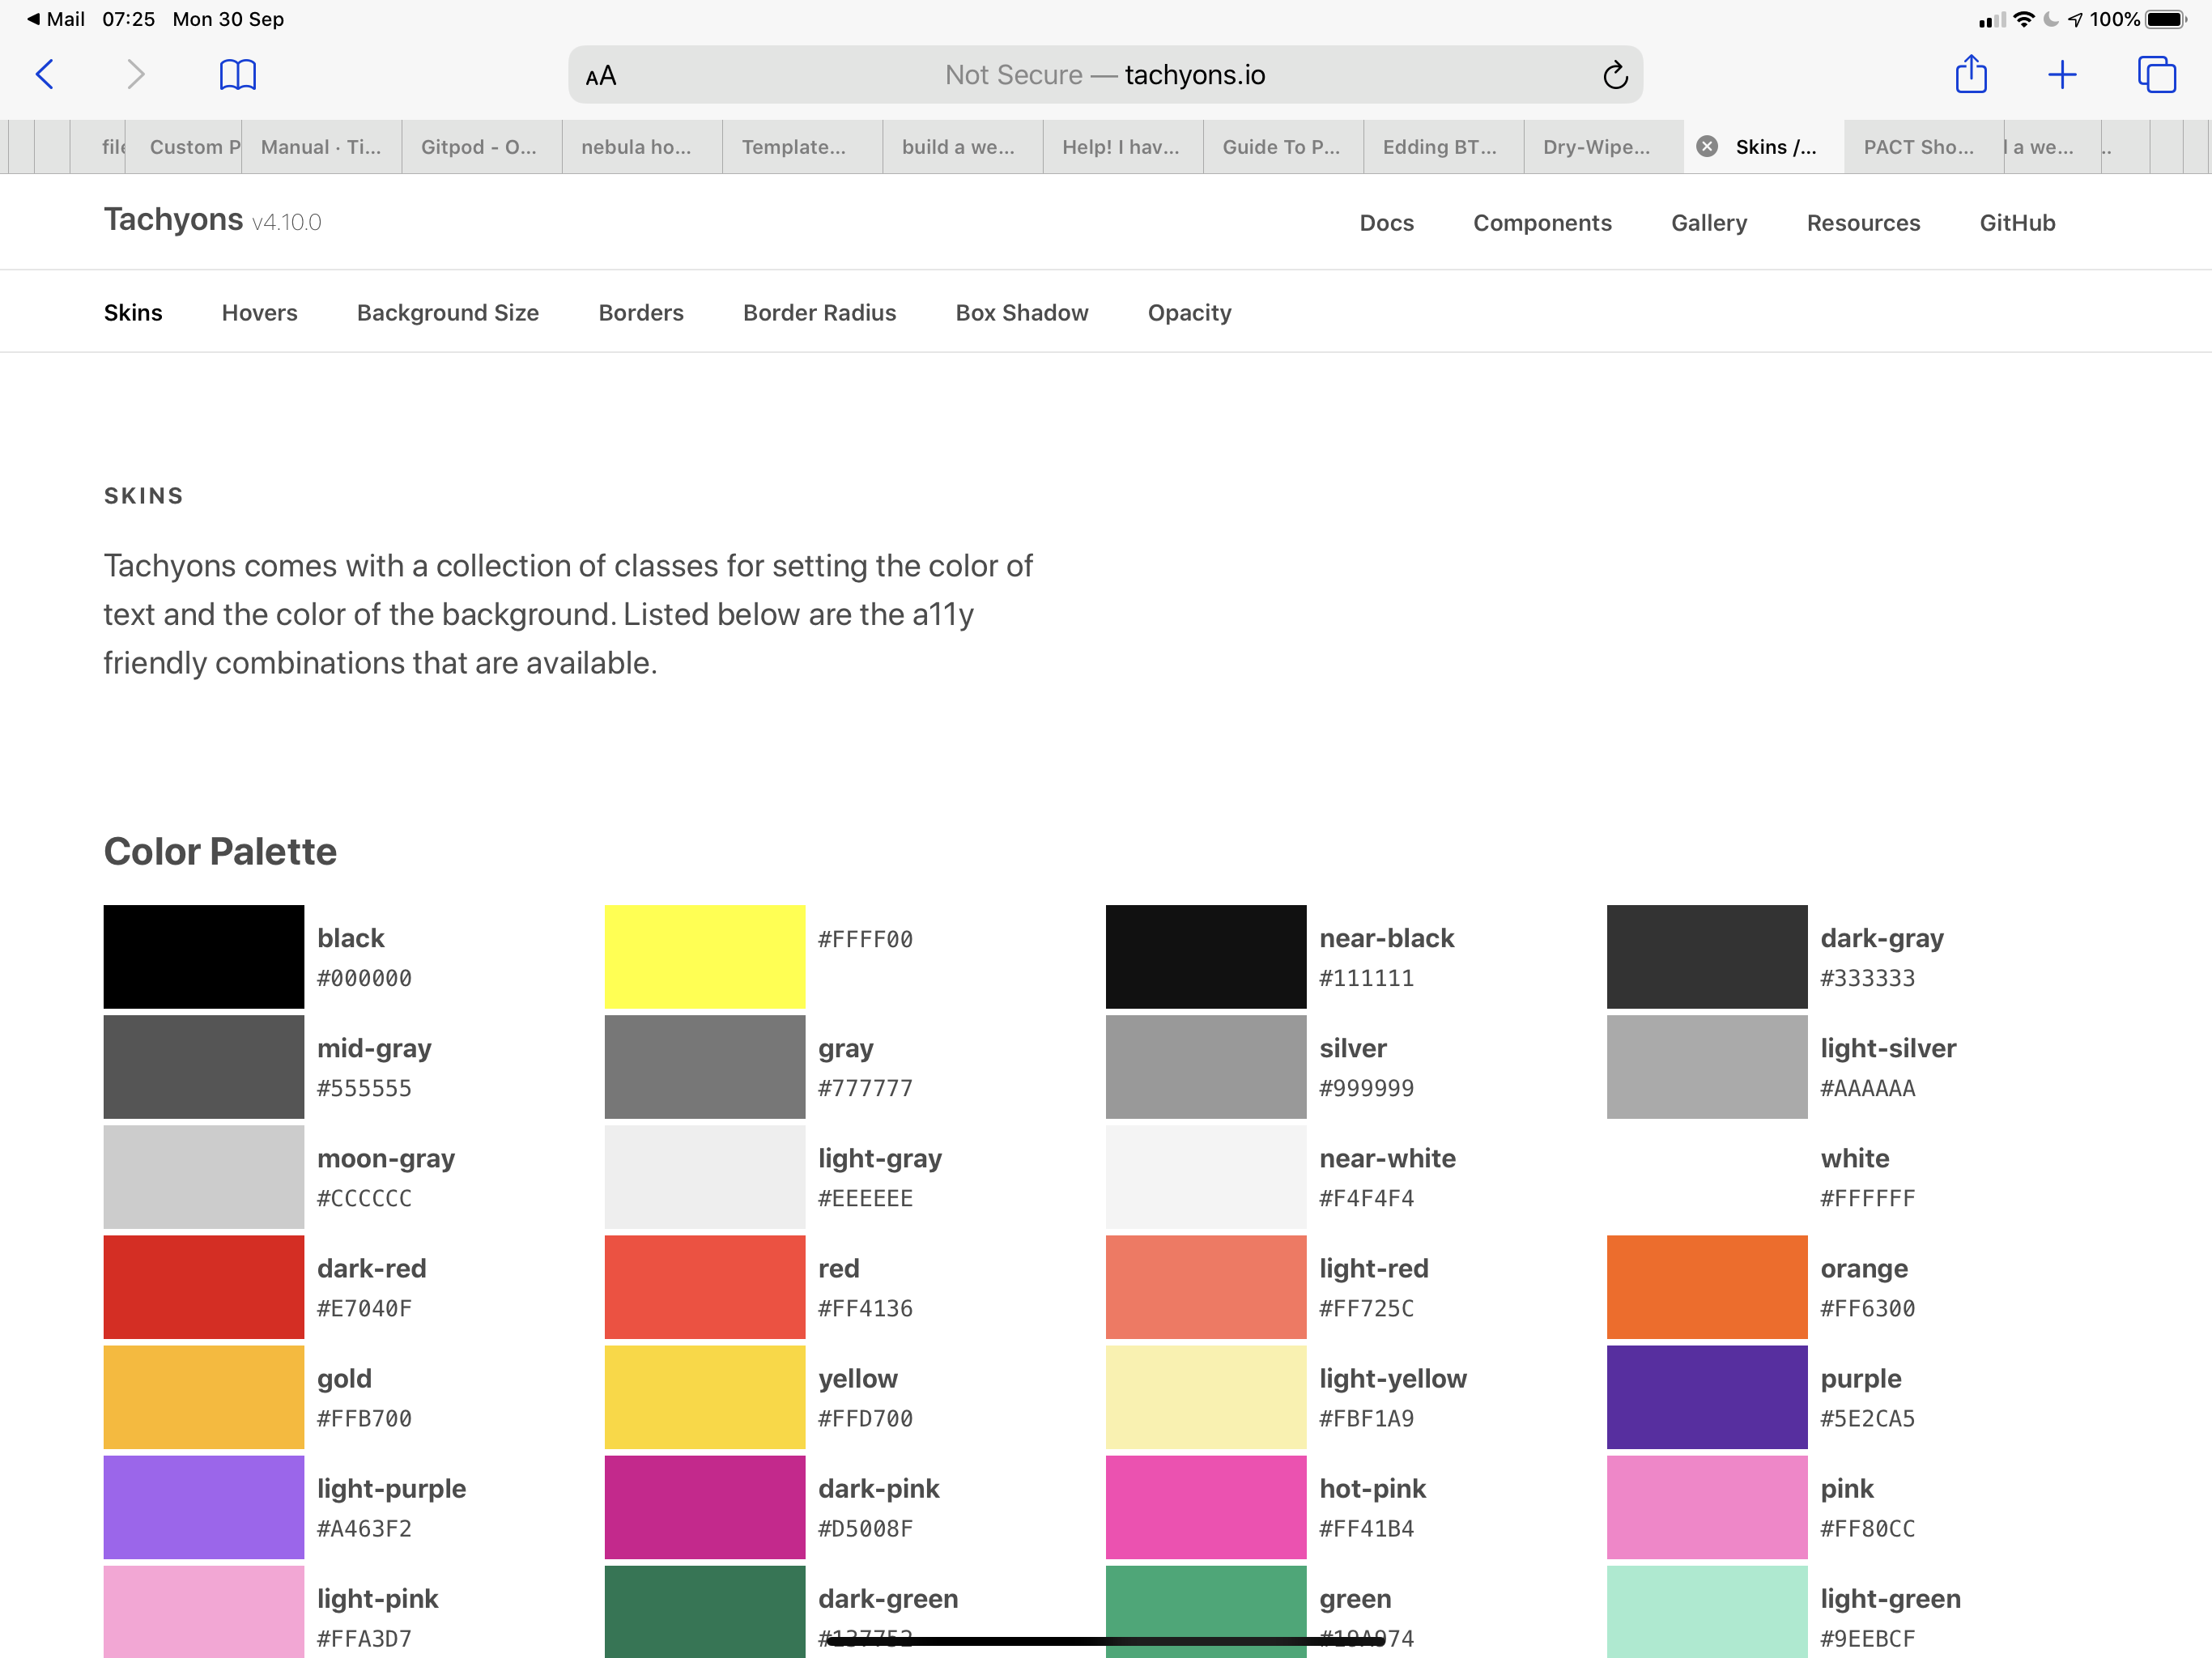Open the Components navigation link

(1542, 223)
